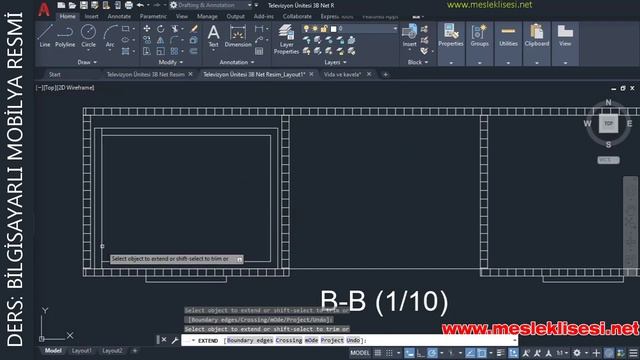
Task: Click the Save icon in quick access toolbar
Action: [84, 5]
